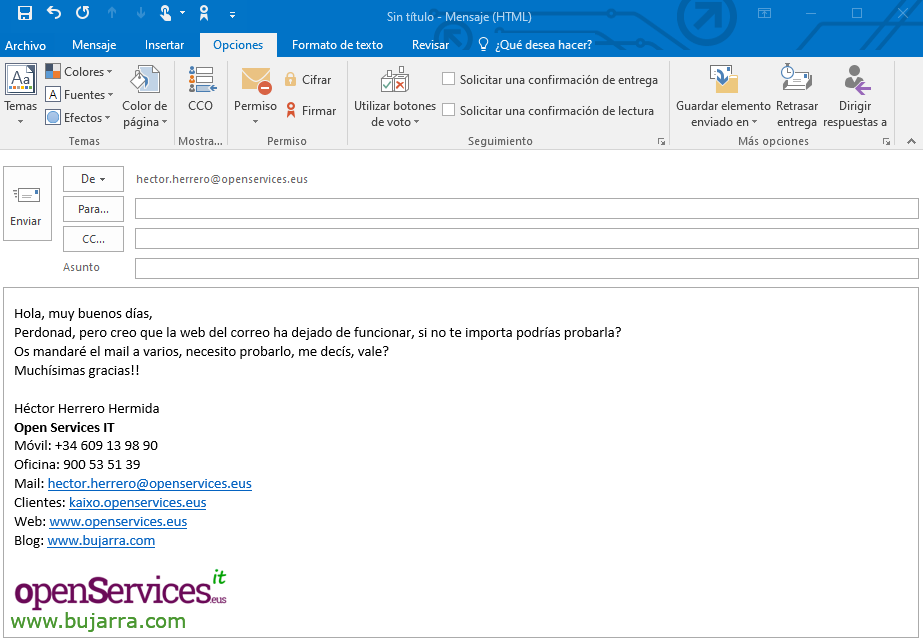Enable Solicitar una confirmación de lectura
The width and height of the screenshot is (923, 642).
tap(449, 110)
